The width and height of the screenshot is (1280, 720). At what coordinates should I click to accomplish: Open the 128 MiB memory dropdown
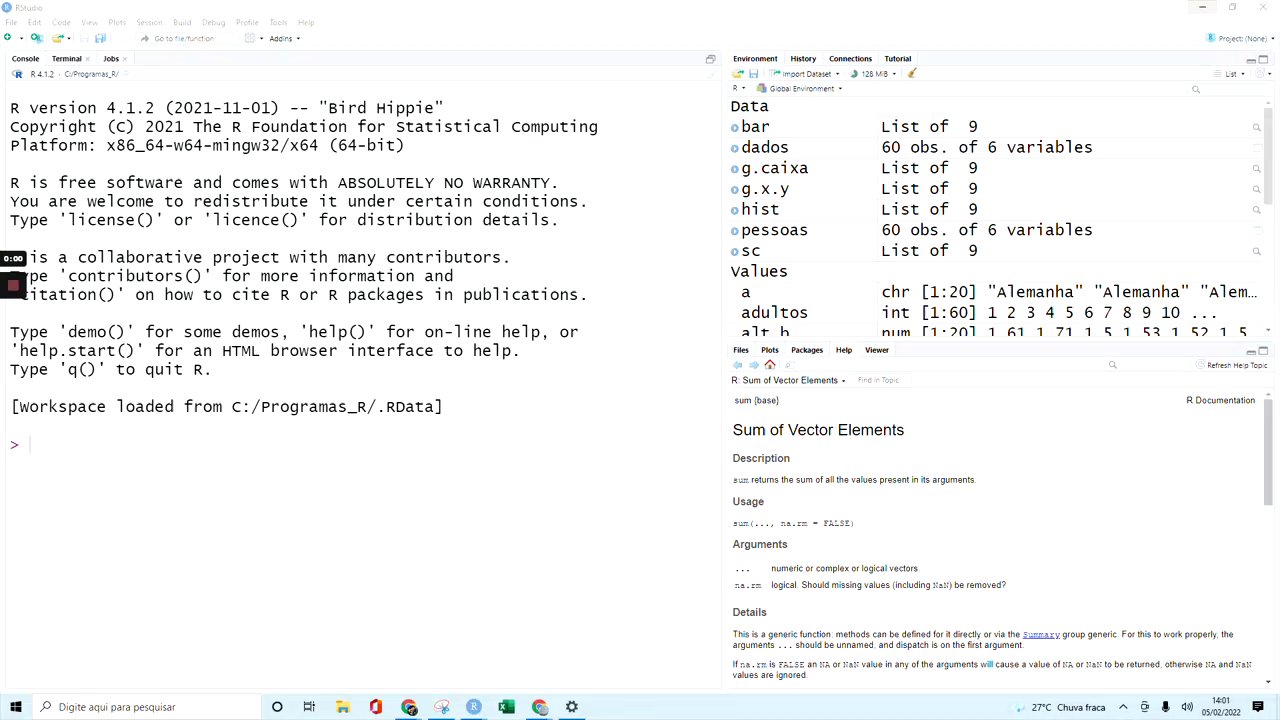(874, 74)
